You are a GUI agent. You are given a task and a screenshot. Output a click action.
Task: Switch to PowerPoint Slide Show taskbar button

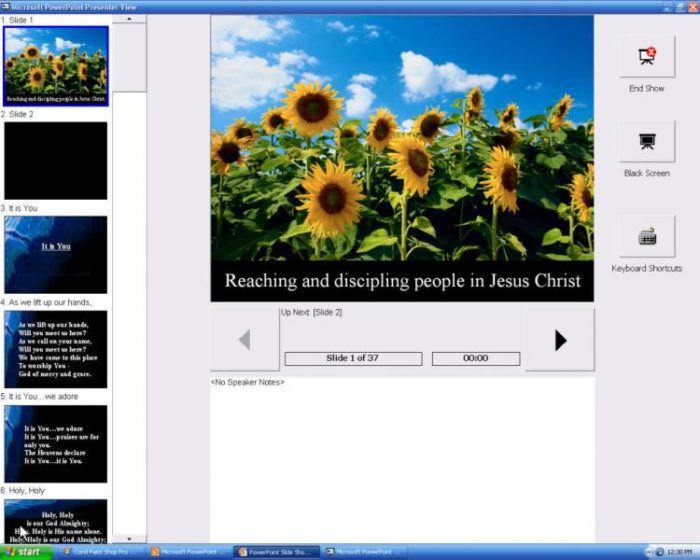click(x=276, y=552)
